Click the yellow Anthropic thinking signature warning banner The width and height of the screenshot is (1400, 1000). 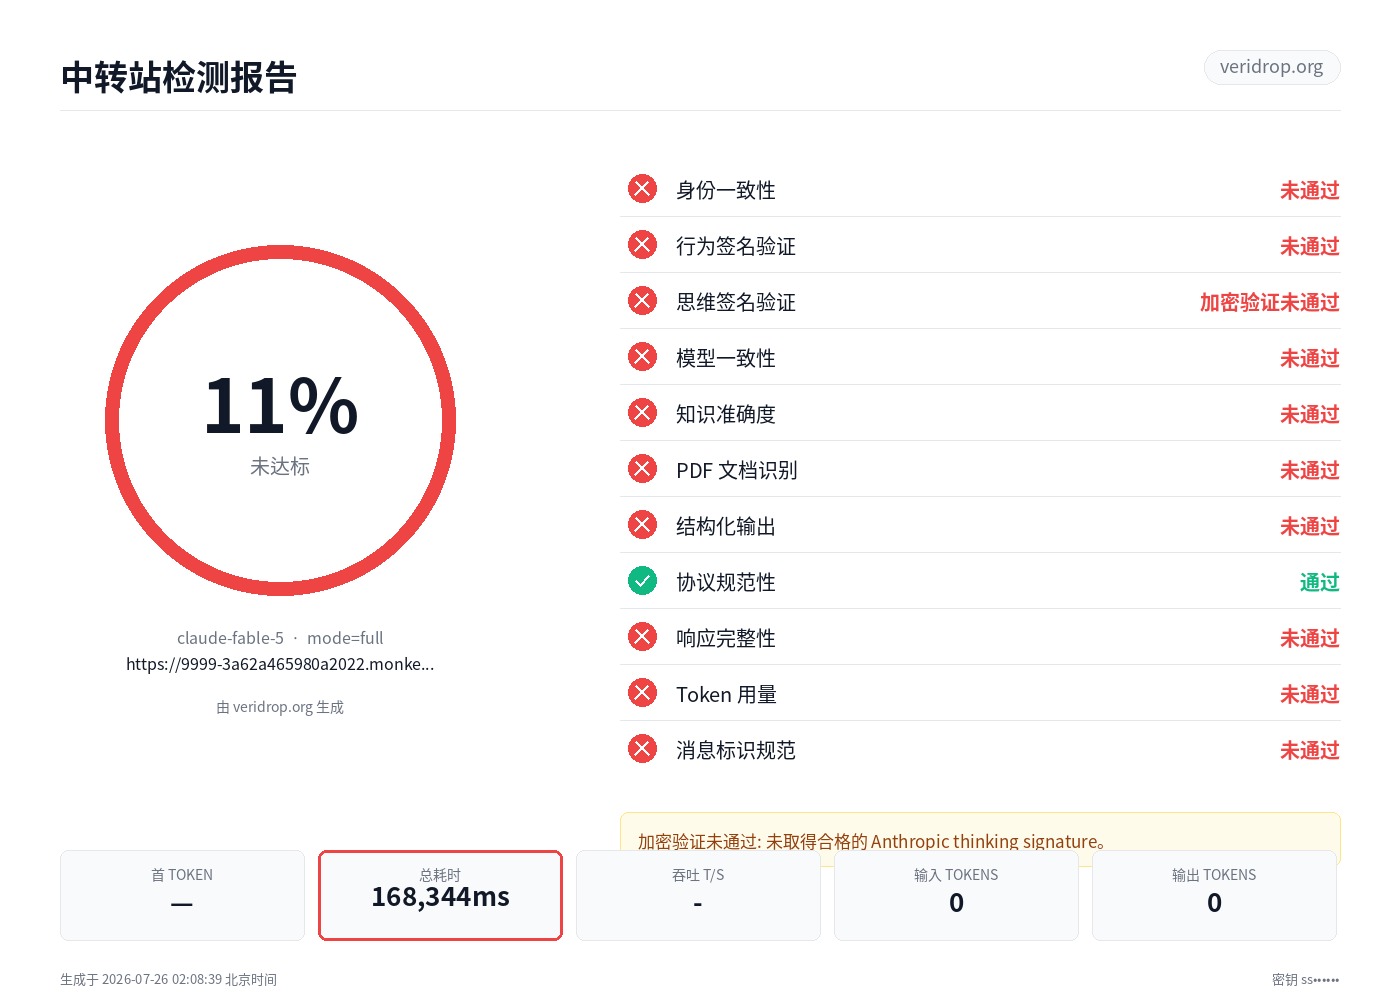[980, 832]
